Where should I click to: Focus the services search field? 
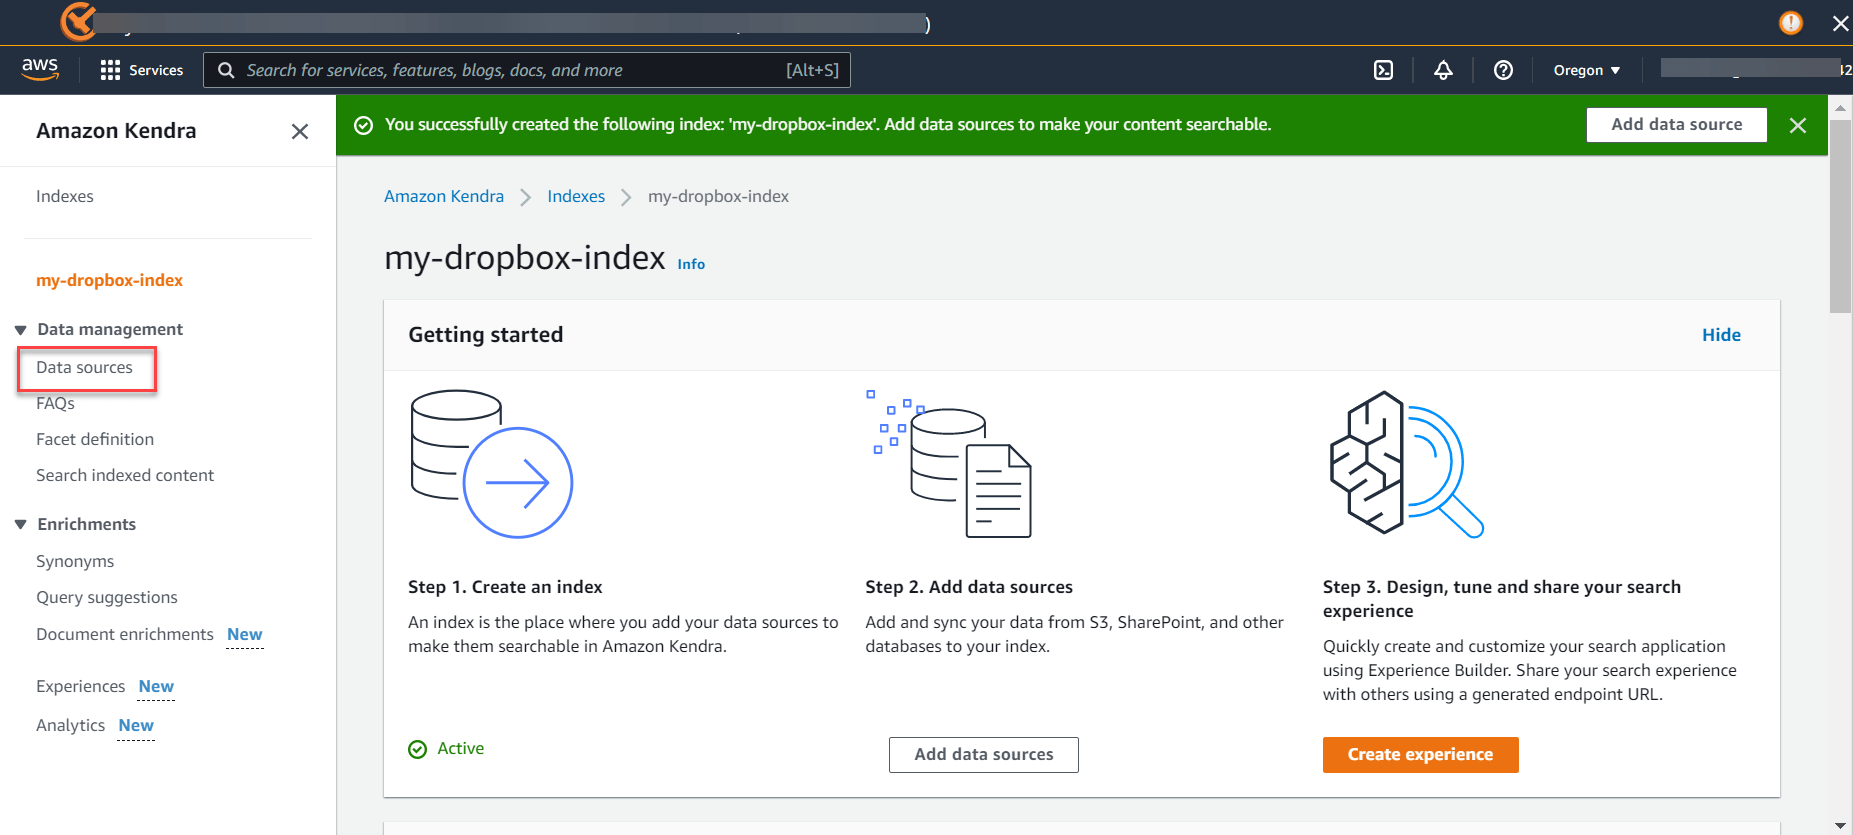527,70
